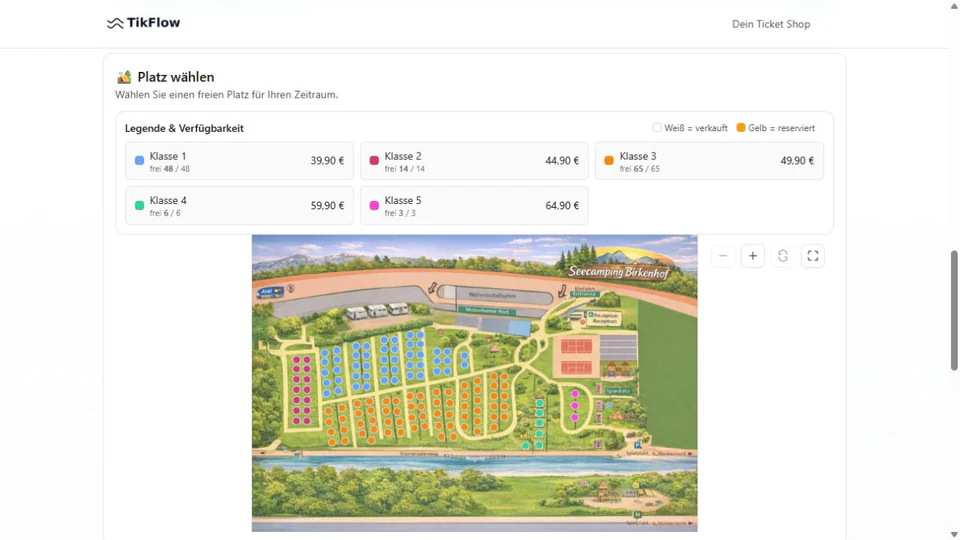Click the 64,90 € price
The image size is (960, 540).
(x=562, y=206)
